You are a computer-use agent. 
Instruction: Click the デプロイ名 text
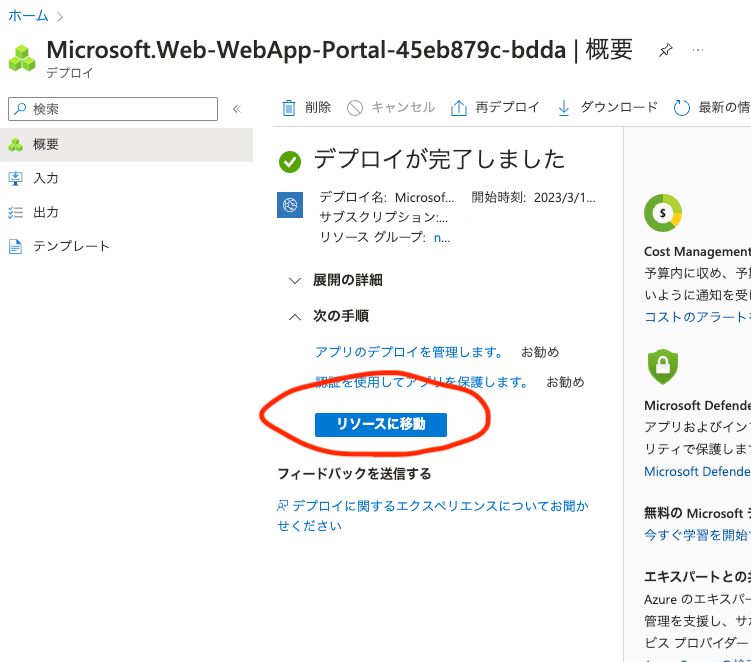[387, 197]
